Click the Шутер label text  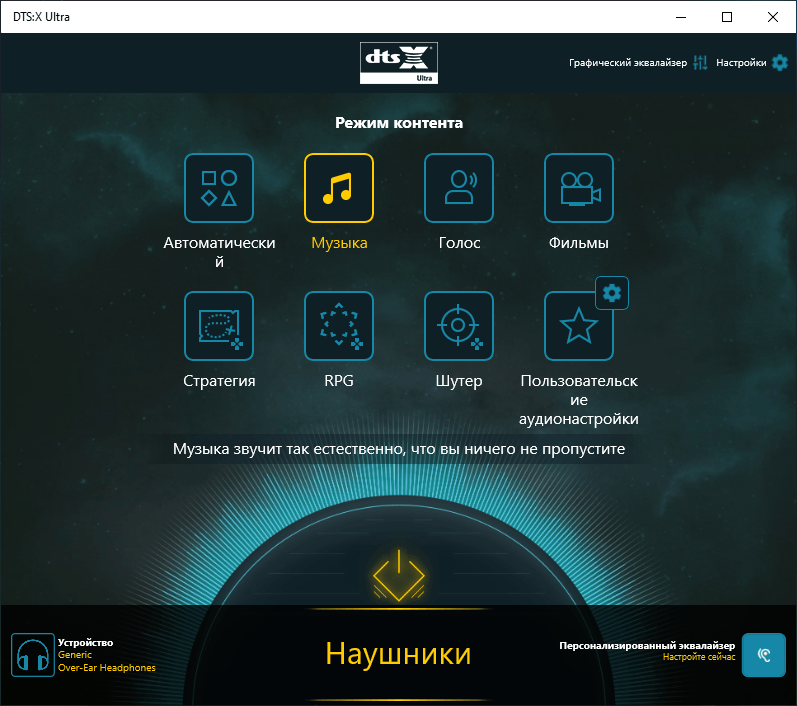pyautogui.click(x=459, y=381)
